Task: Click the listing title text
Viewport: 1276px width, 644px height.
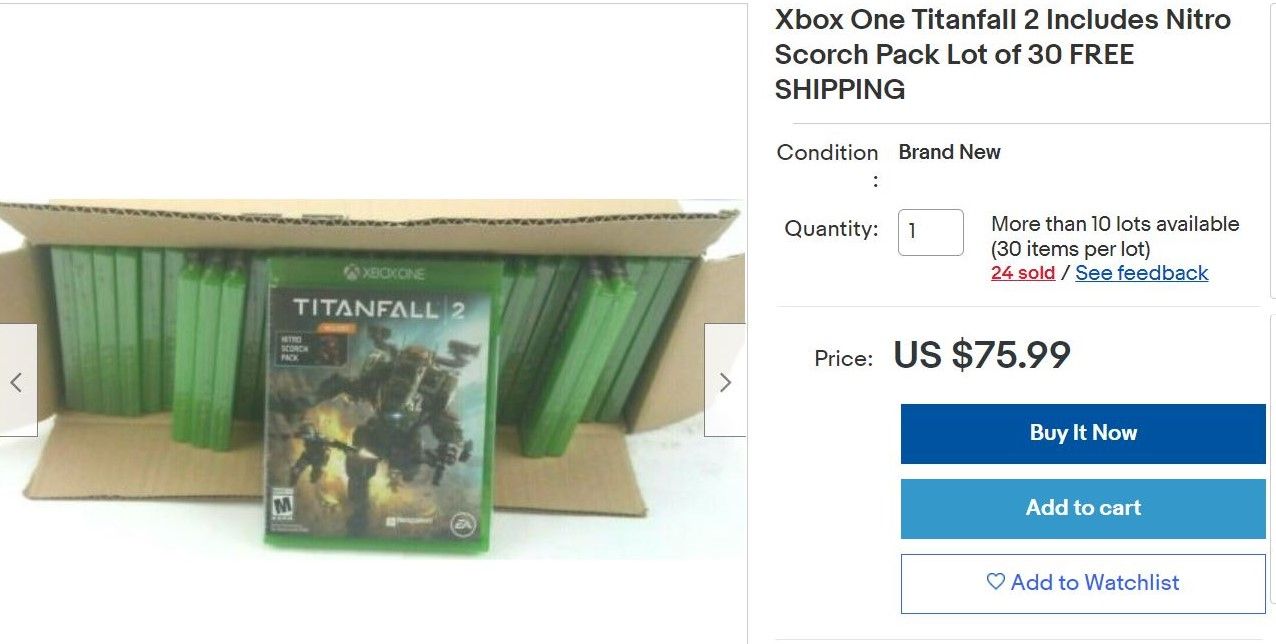Action: [1003, 54]
